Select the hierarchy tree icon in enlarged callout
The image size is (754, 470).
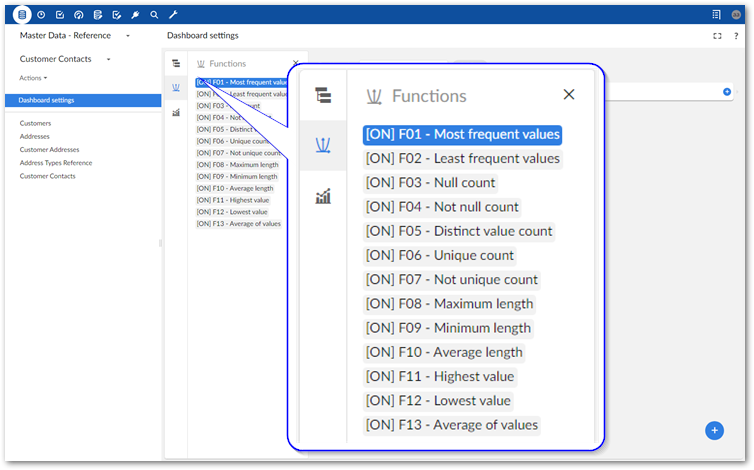[323, 95]
